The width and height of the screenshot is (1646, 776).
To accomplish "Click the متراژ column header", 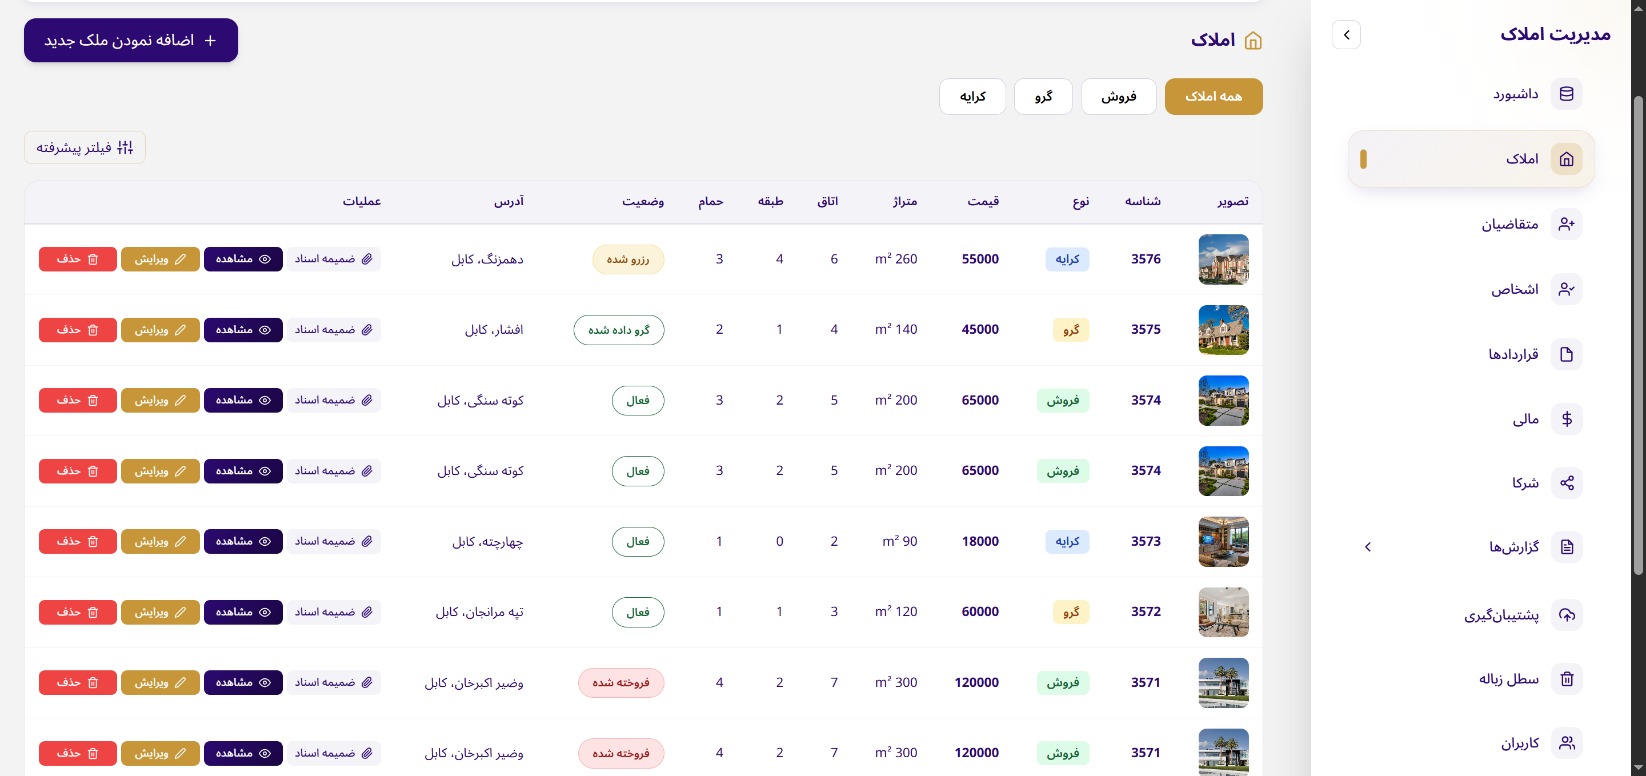I will 905,202.
